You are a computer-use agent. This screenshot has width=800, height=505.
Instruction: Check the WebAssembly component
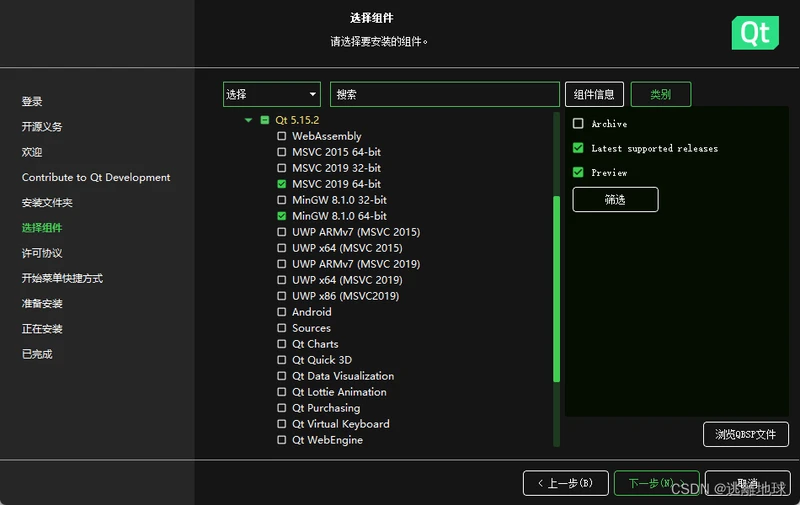point(282,136)
